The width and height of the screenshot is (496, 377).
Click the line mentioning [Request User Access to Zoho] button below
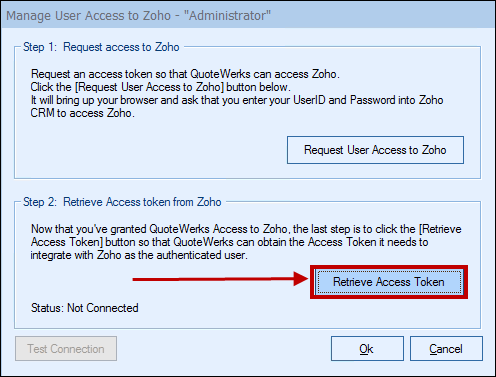[x=160, y=87]
